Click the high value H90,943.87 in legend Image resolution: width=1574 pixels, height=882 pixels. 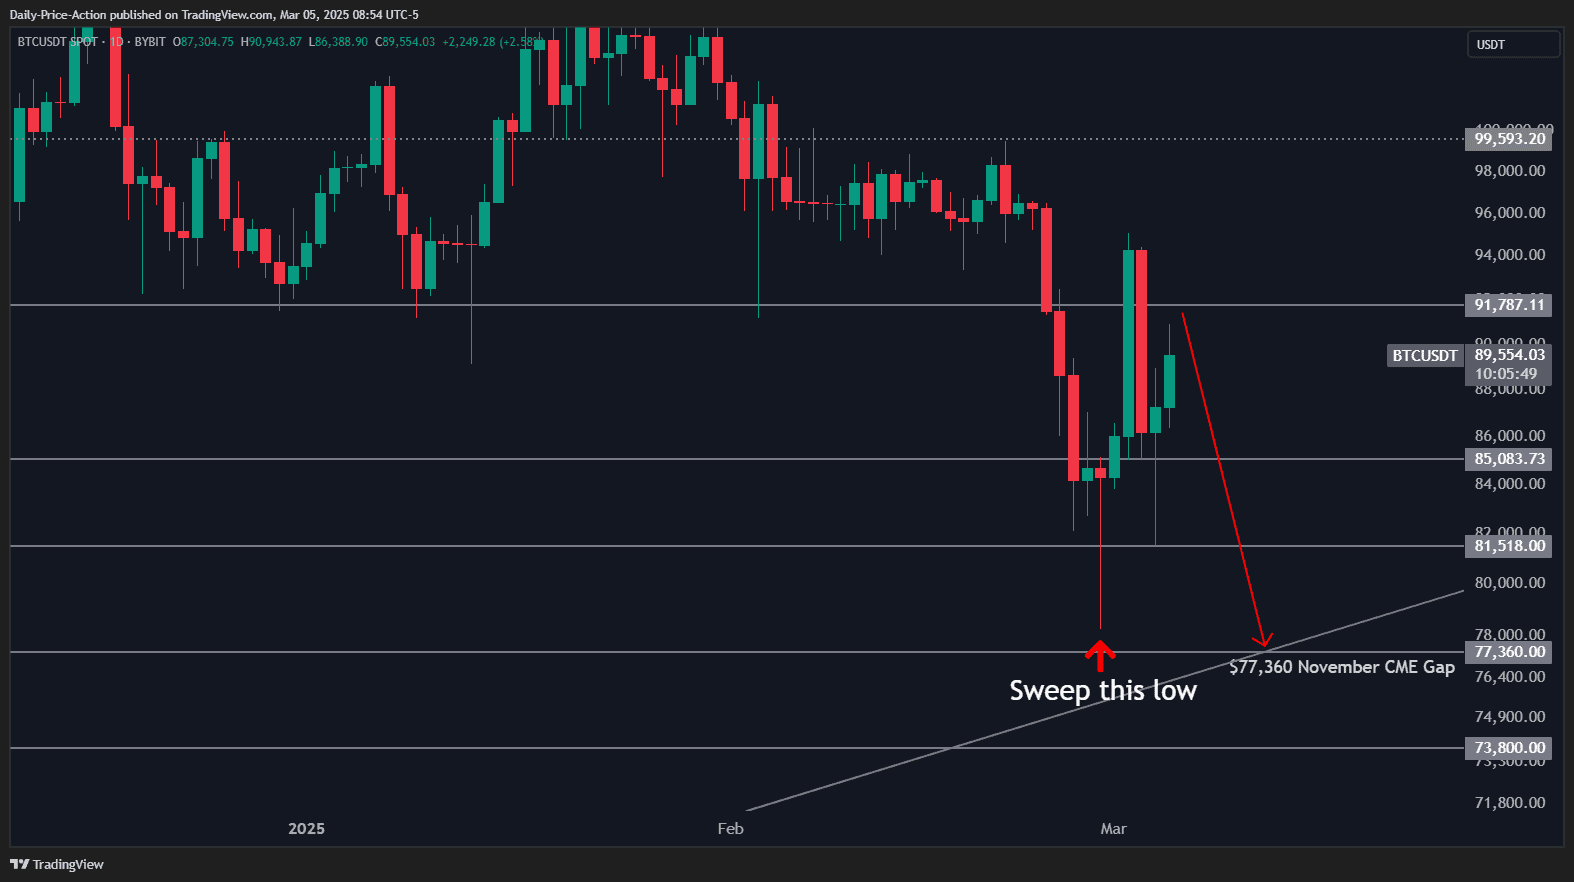coord(271,42)
